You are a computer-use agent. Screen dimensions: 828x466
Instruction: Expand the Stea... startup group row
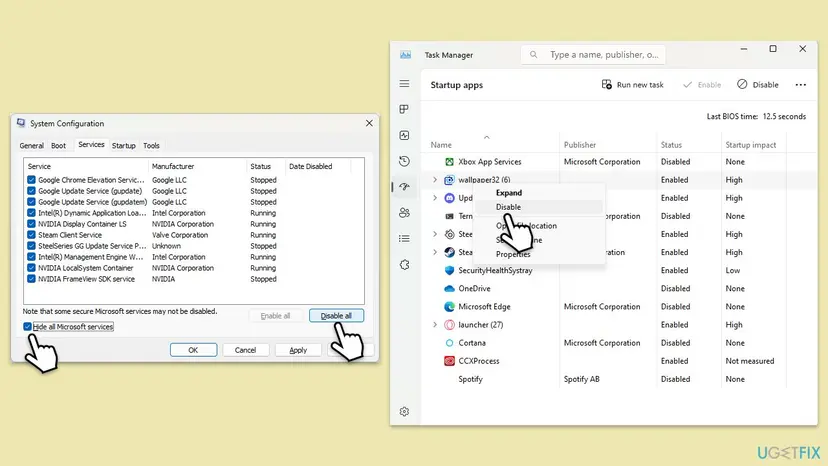tap(435, 252)
